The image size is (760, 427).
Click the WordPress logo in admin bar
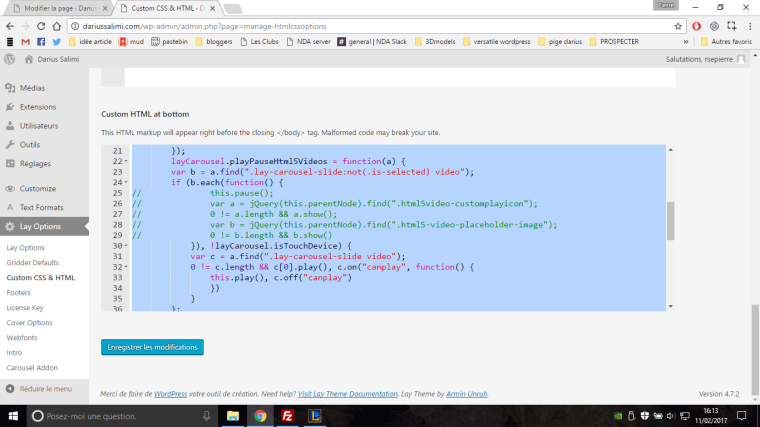[10, 60]
